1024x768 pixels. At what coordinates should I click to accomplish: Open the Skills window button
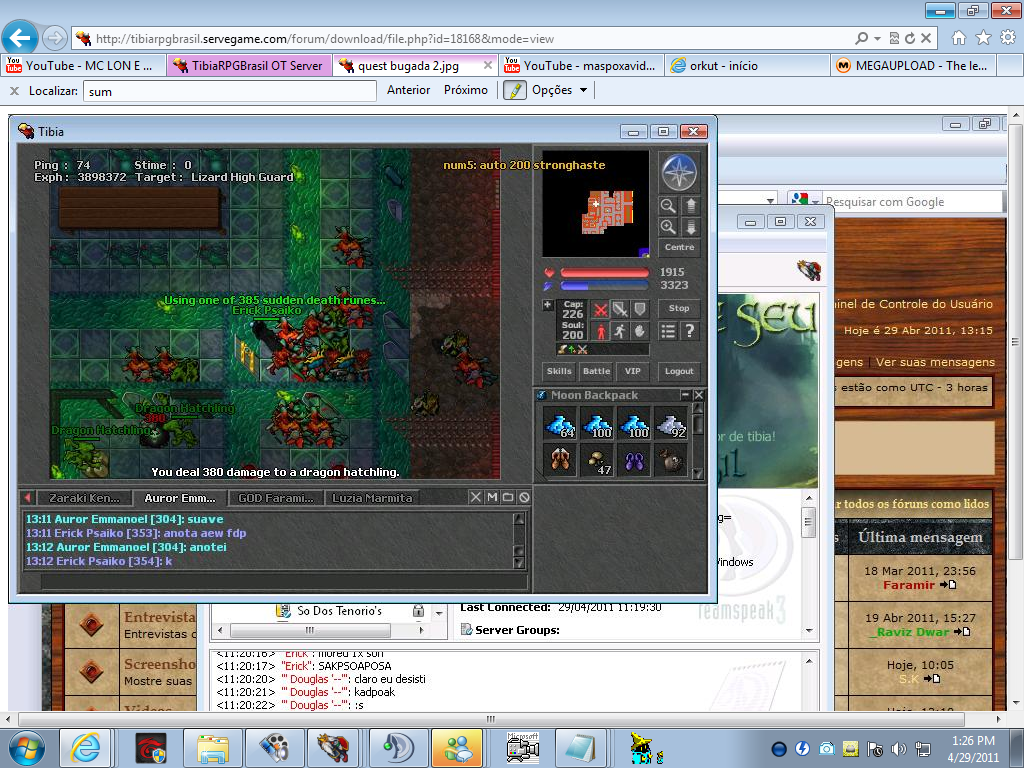(x=559, y=371)
